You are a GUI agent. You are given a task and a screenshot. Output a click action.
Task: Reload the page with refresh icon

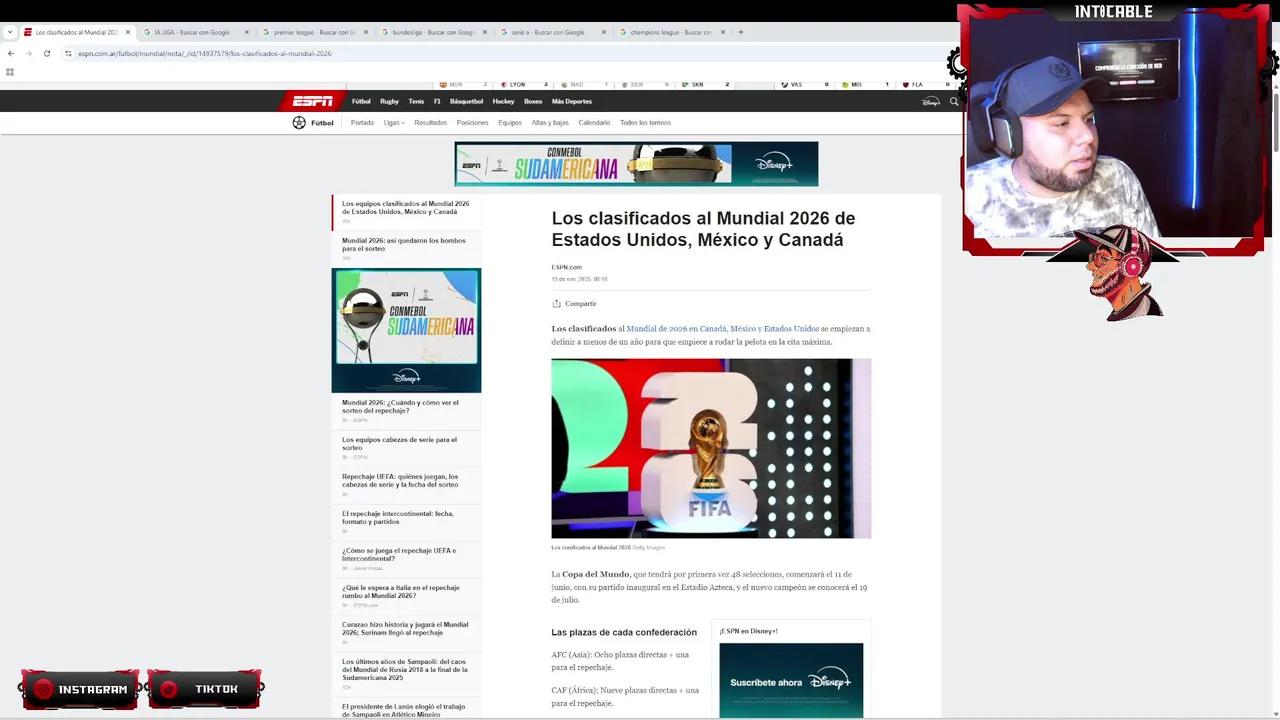tap(46, 53)
